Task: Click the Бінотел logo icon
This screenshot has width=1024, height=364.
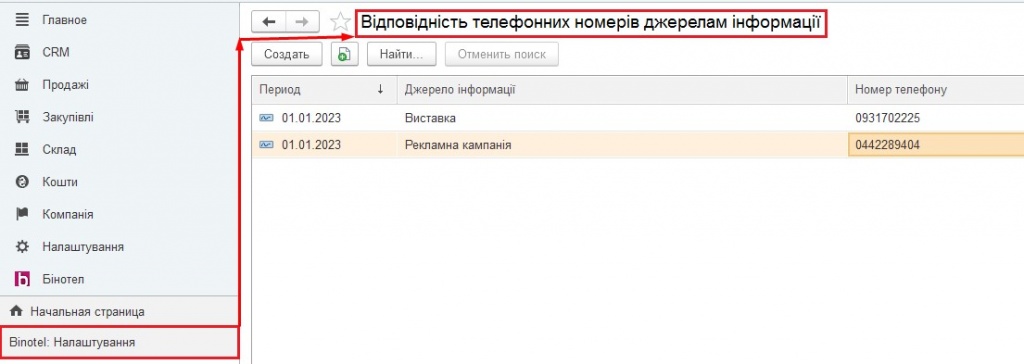Action: pyautogui.click(x=22, y=279)
